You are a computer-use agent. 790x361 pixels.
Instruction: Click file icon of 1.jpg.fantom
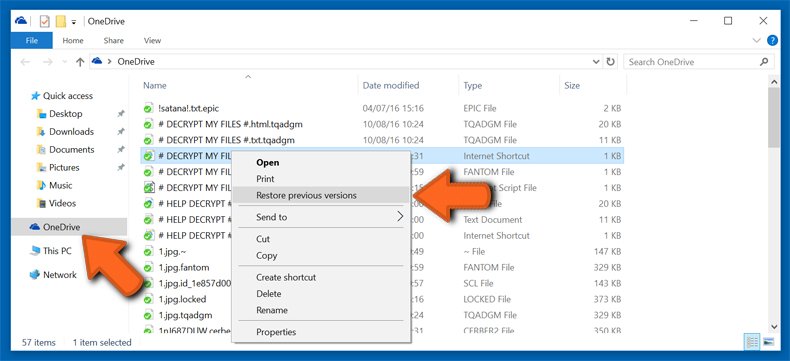tap(148, 267)
